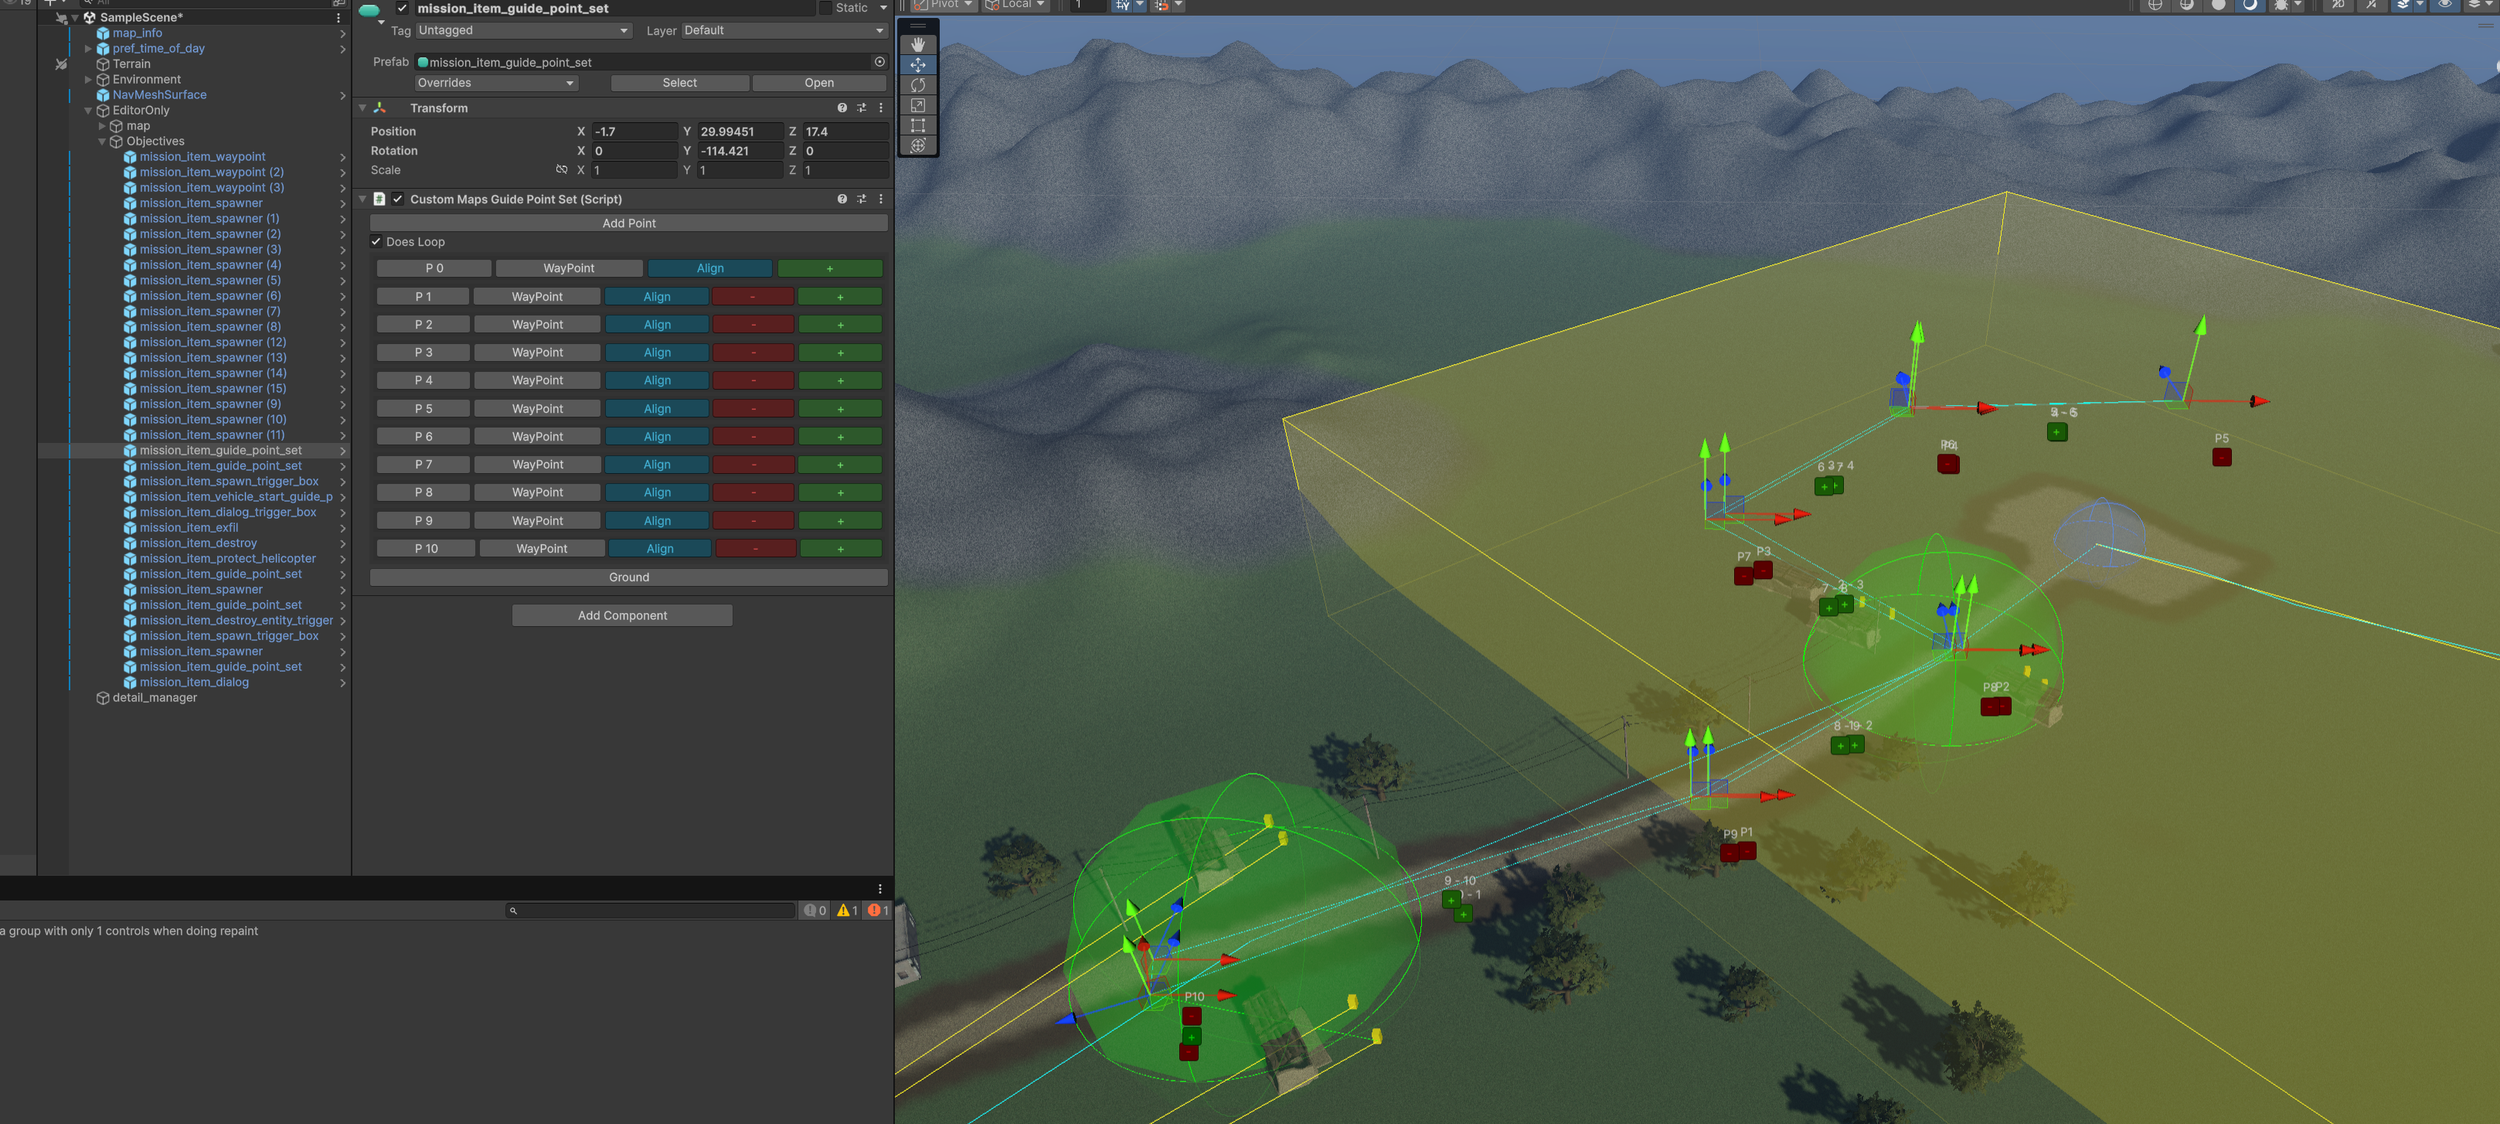Screen dimensions: 2500x1124
Task: Click prefab object picker circle icon
Action: [x=879, y=62]
